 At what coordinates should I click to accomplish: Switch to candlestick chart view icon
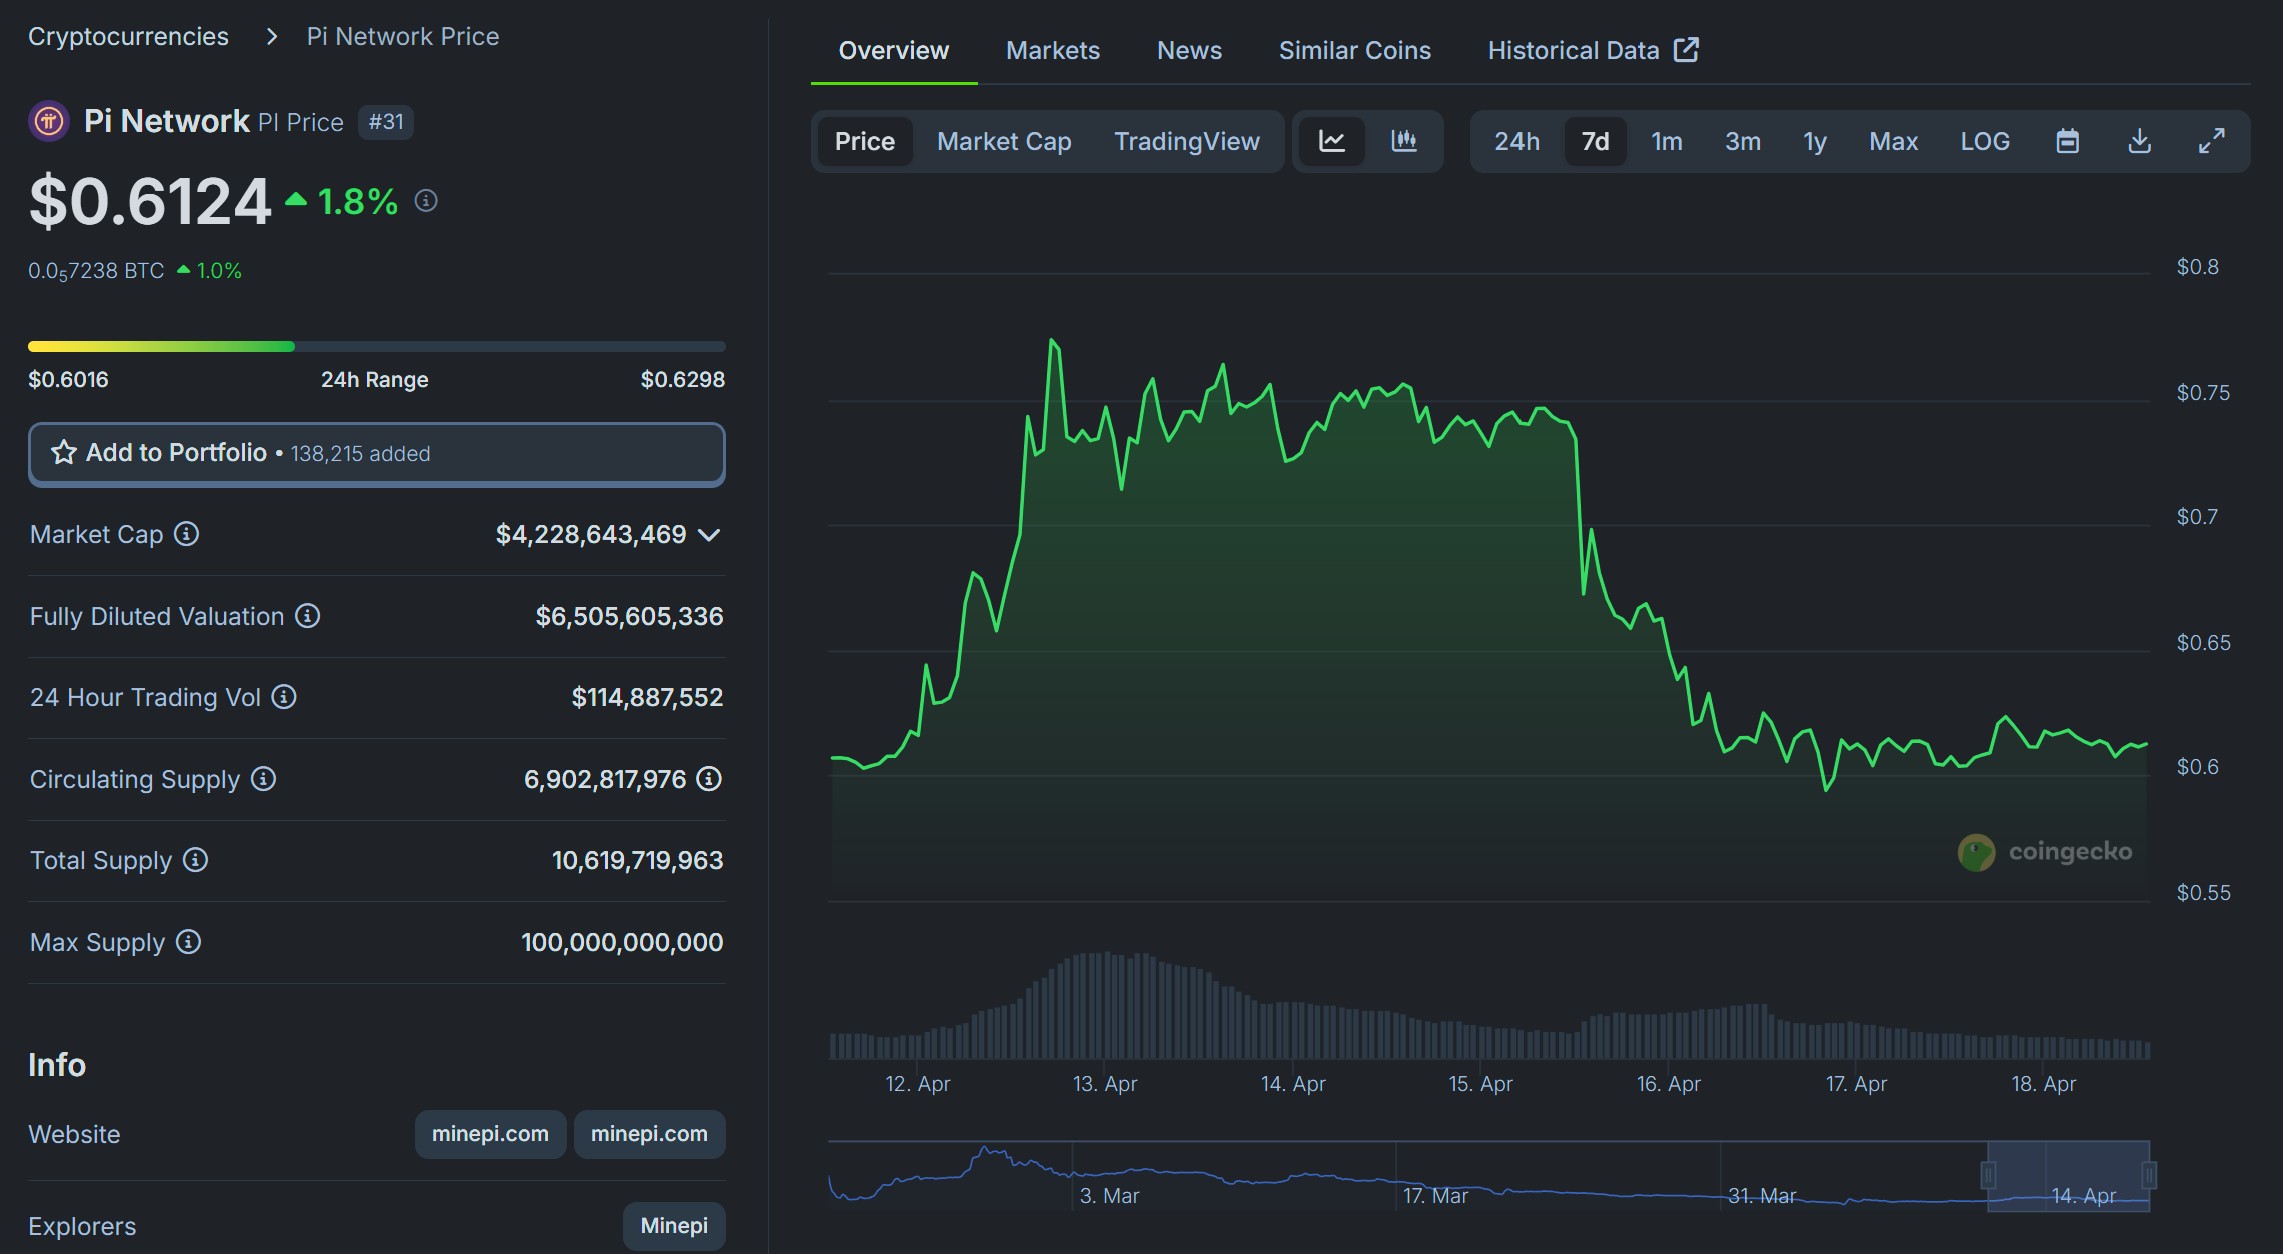tap(1404, 141)
